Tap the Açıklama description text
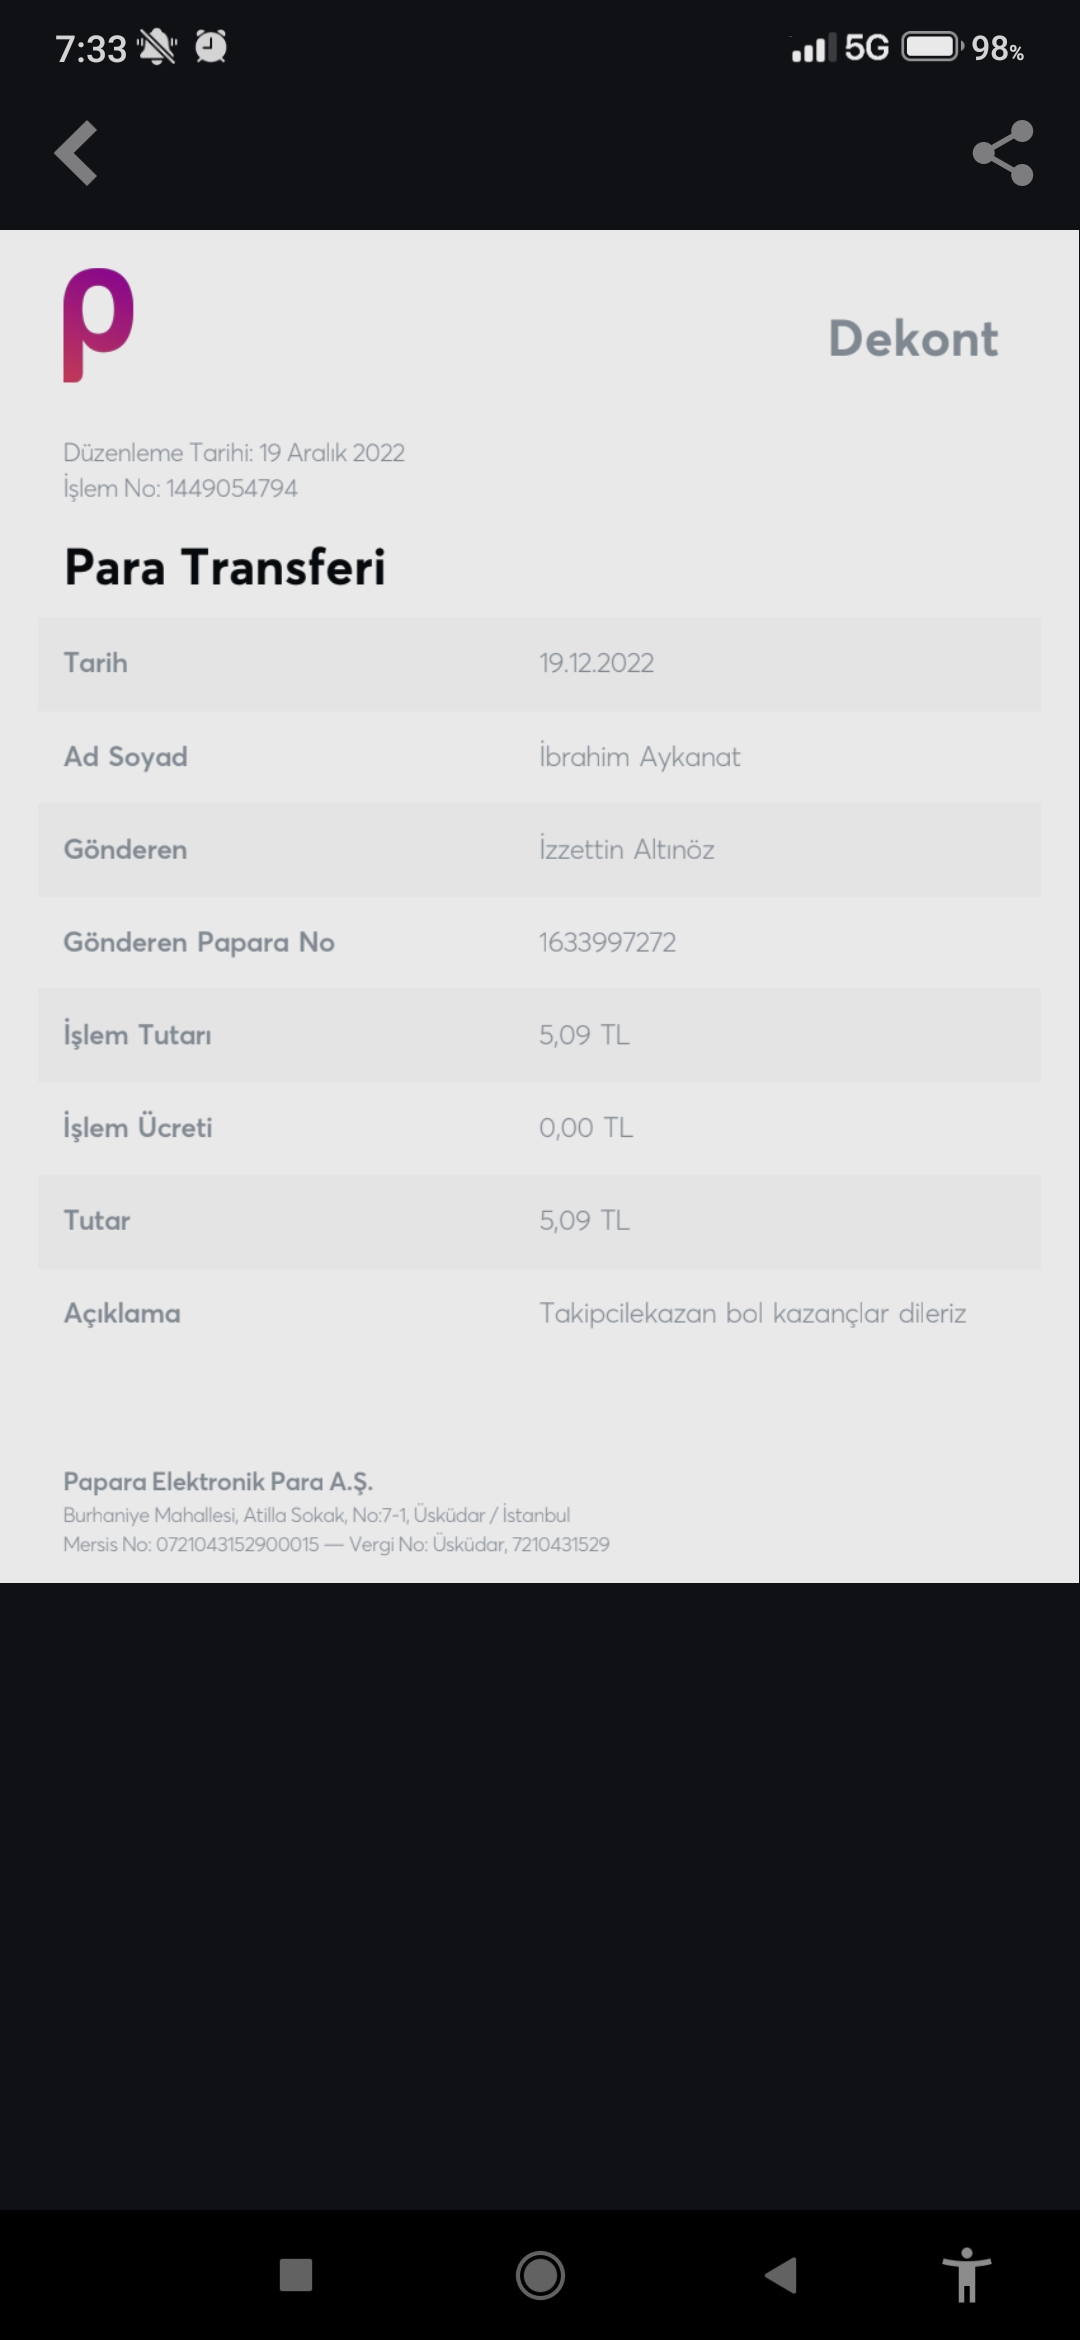 click(752, 1313)
